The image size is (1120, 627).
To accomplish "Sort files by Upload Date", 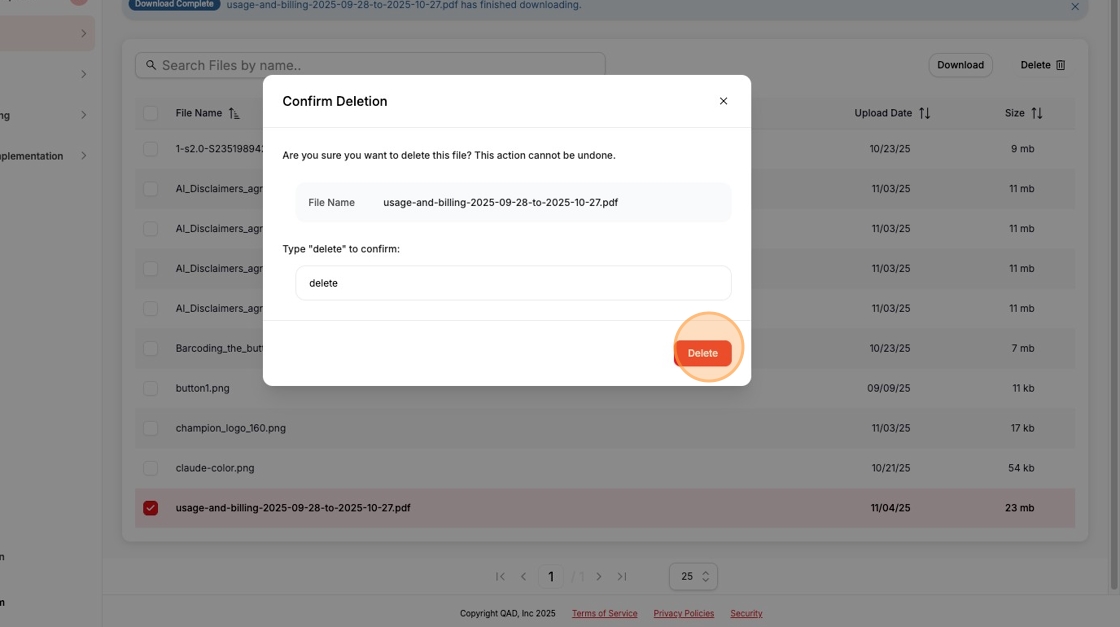I will click(924, 112).
